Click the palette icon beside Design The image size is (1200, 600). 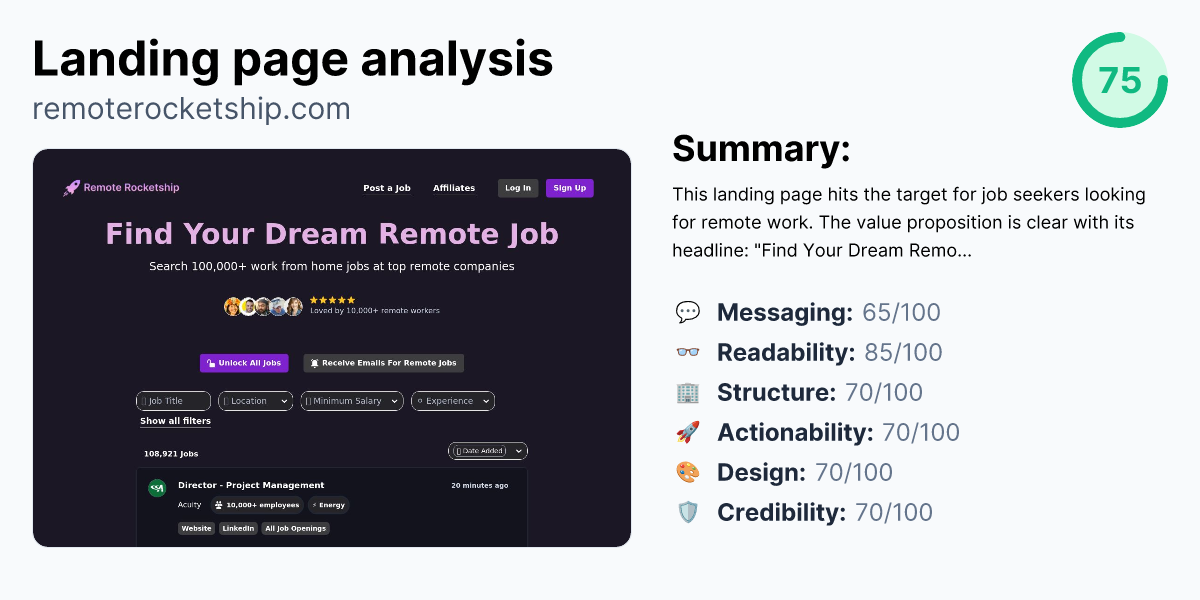pos(688,472)
